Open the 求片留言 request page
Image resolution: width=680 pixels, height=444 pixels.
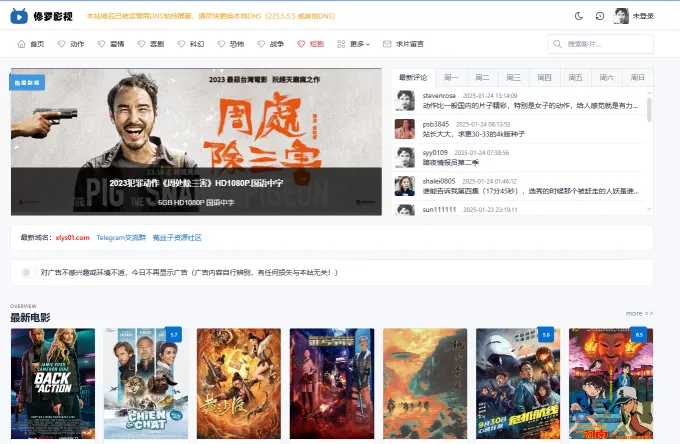[x=403, y=44]
